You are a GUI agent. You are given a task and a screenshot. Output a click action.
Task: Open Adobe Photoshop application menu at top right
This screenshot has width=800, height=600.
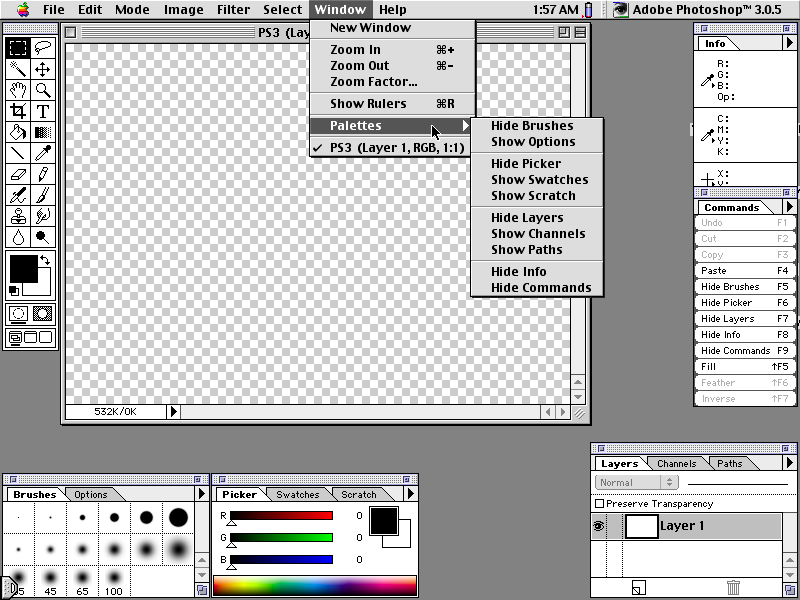point(697,9)
